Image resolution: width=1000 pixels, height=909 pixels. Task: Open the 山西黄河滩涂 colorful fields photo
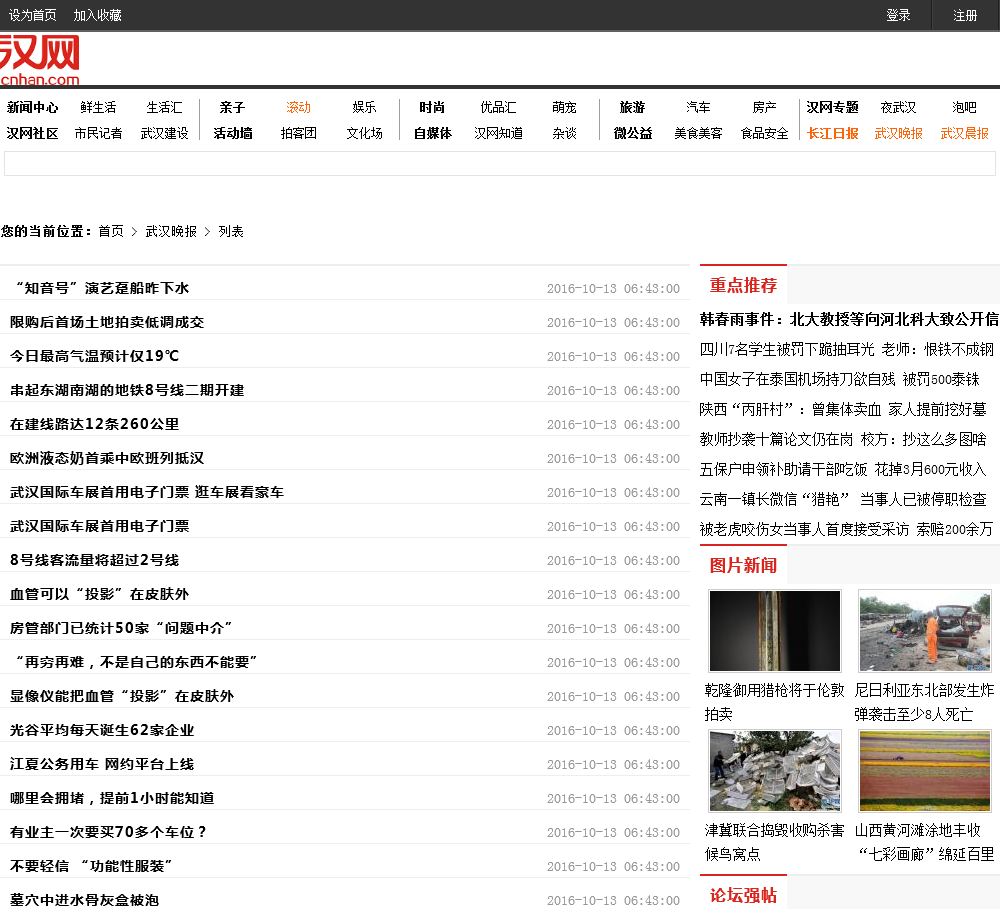925,770
